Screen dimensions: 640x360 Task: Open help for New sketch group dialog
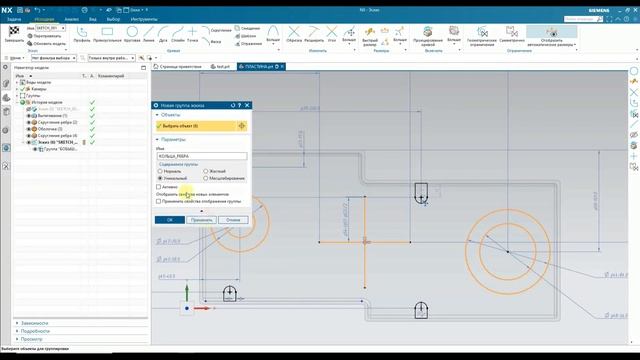pyautogui.click(x=240, y=105)
